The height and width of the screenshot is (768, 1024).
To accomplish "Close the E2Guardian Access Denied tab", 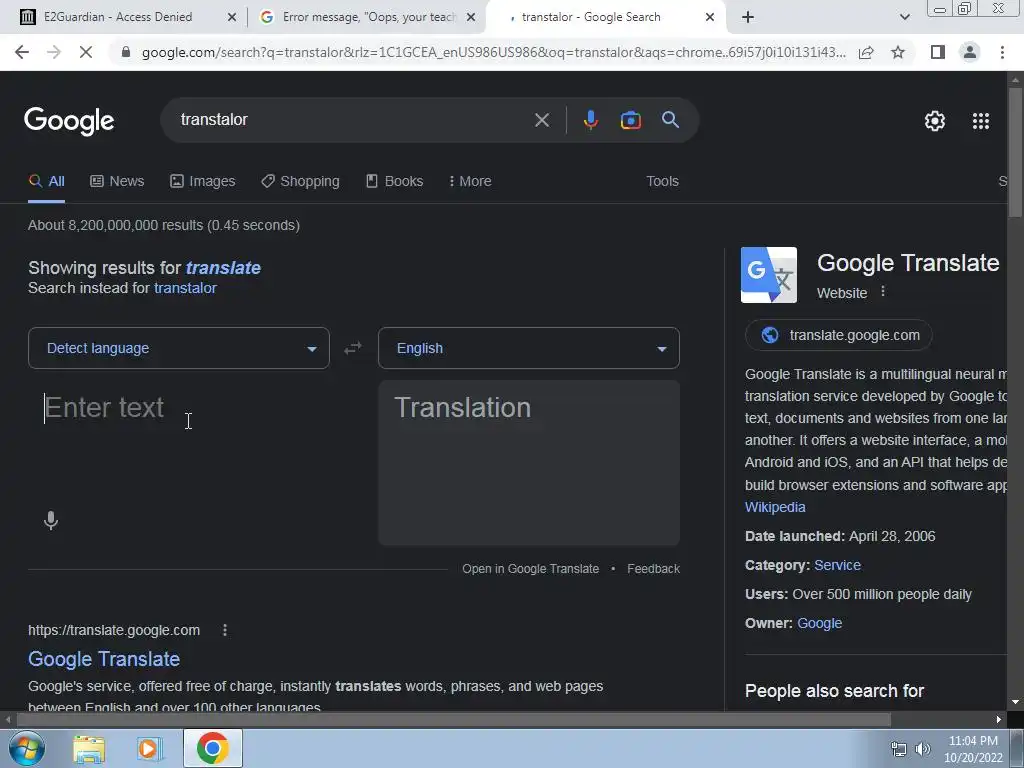I will tap(231, 18).
